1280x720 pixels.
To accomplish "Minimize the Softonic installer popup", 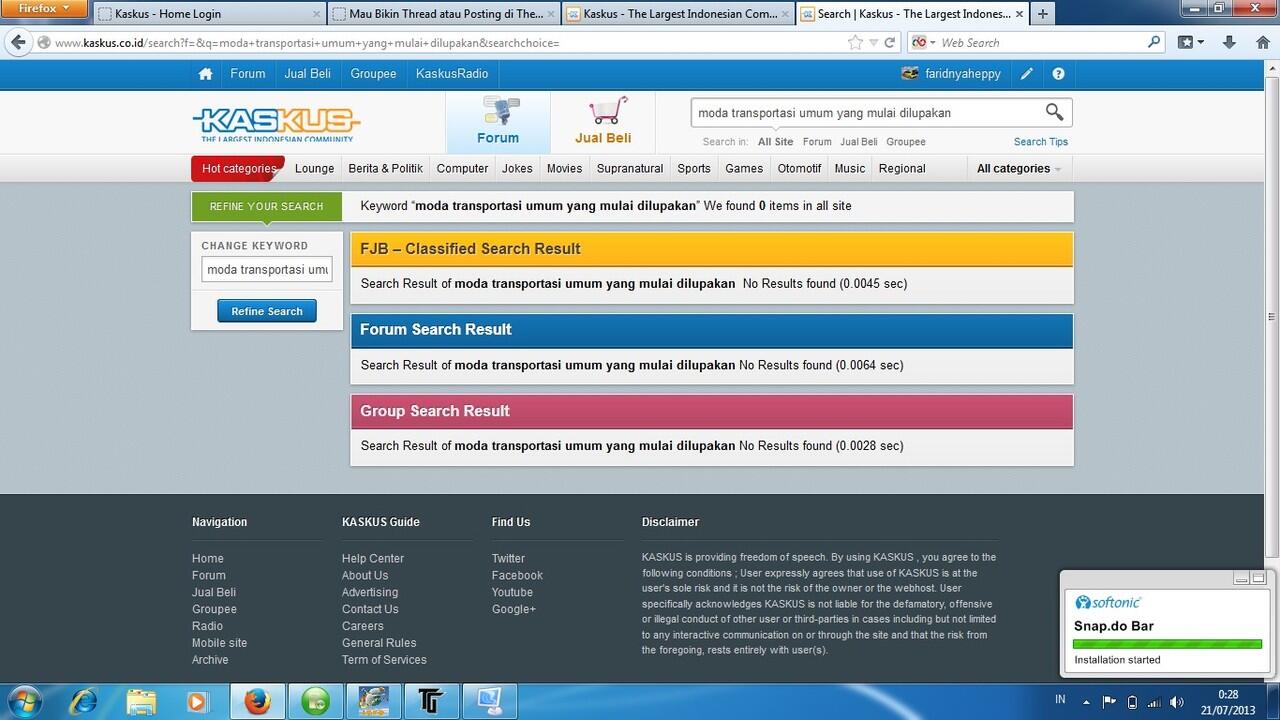I will [x=1242, y=578].
